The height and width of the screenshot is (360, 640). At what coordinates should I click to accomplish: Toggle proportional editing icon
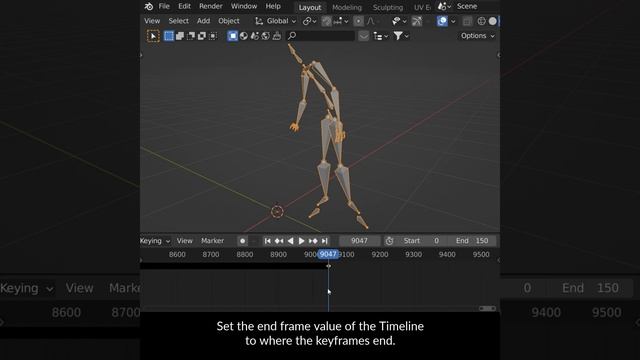point(358,21)
